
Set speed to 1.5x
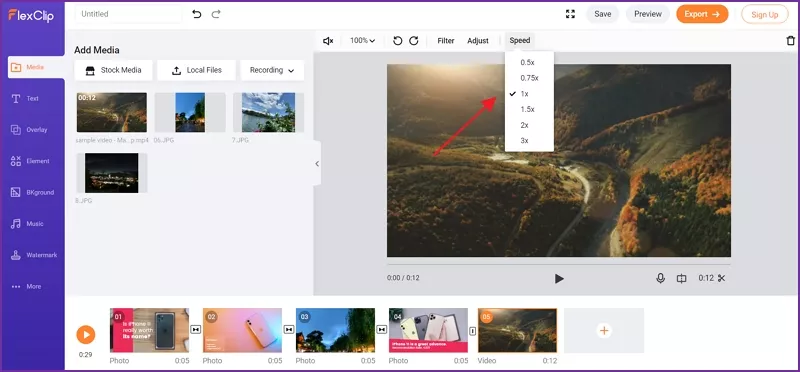click(529, 109)
